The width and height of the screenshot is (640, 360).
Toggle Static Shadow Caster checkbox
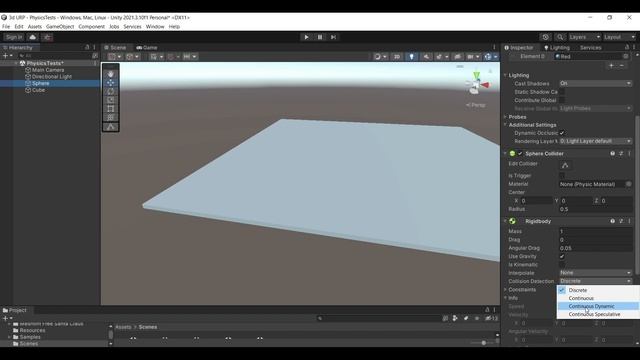(x=562, y=92)
